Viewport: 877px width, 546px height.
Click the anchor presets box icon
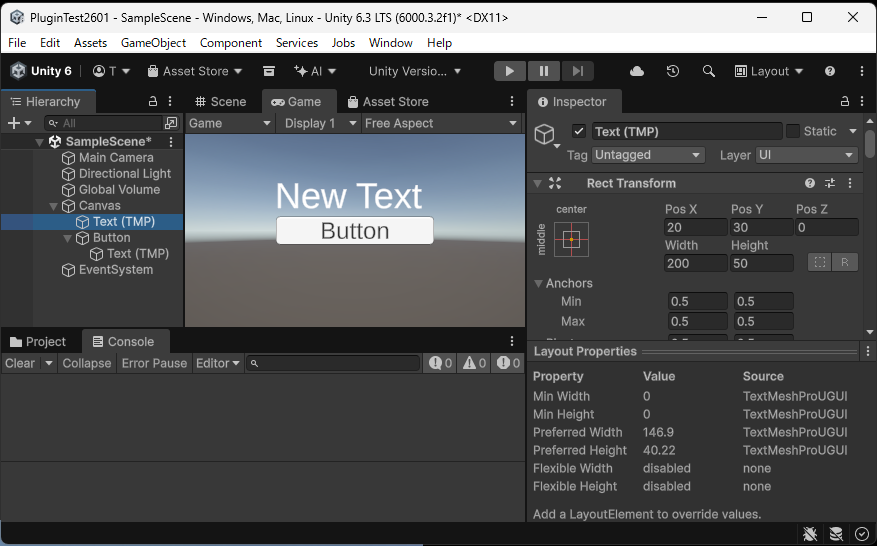click(x=571, y=239)
